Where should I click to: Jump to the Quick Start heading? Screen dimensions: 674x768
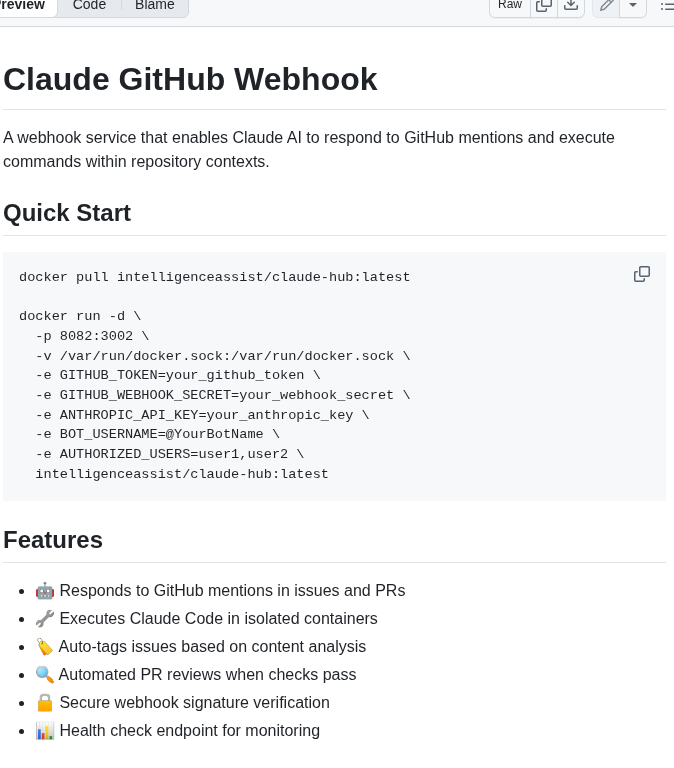[x=67, y=213]
